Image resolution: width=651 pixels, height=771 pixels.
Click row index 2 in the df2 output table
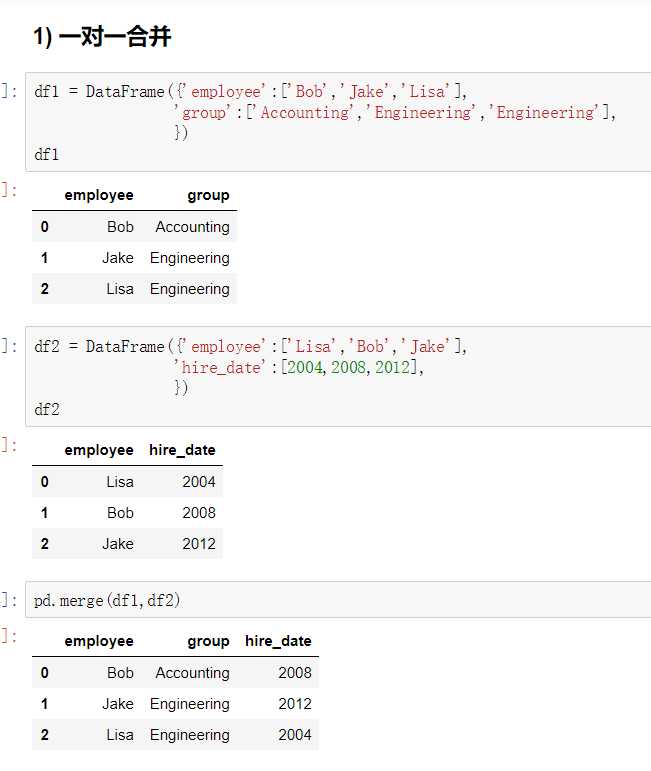click(x=44, y=544)
